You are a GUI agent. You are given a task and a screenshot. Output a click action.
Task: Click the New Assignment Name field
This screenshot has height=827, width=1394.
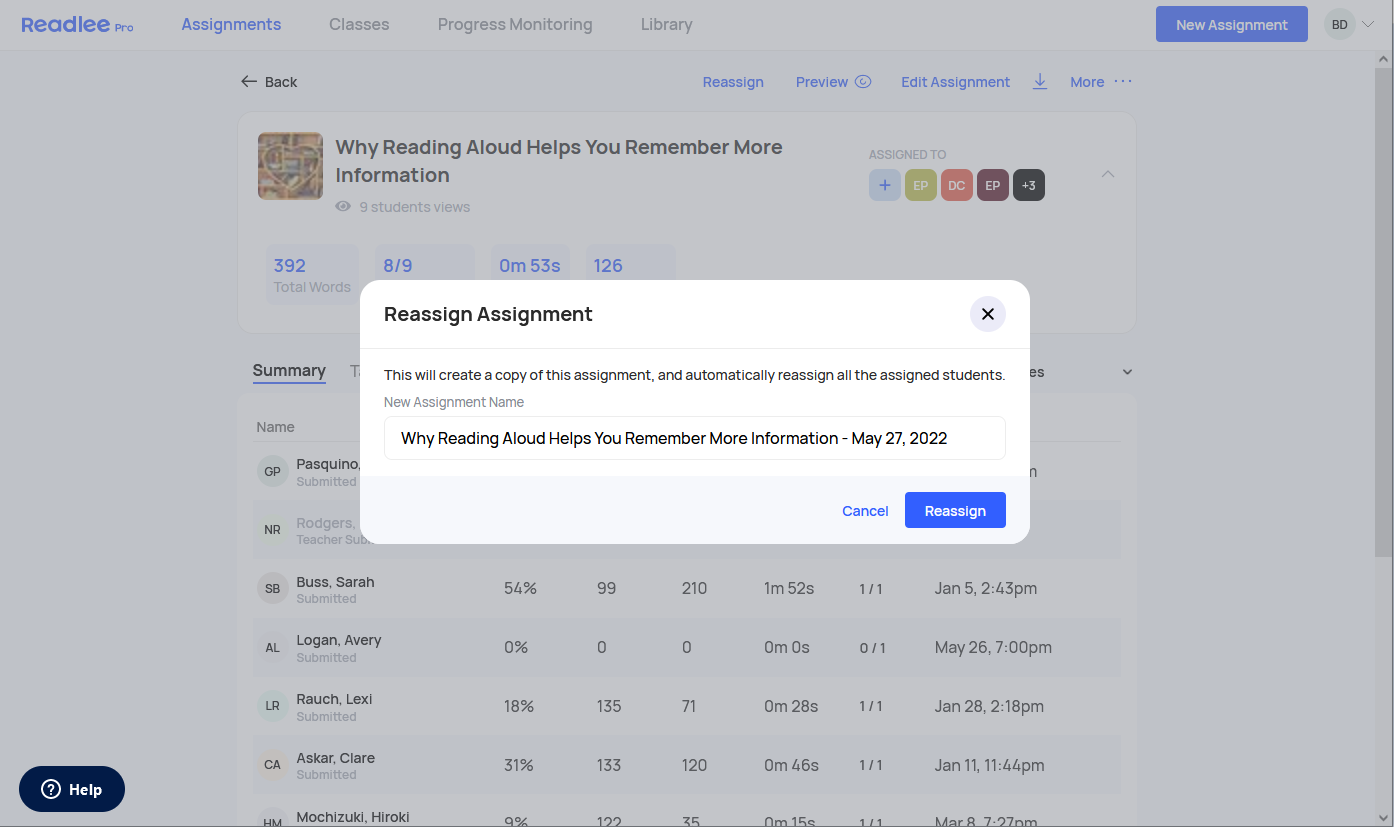[695, 438]
